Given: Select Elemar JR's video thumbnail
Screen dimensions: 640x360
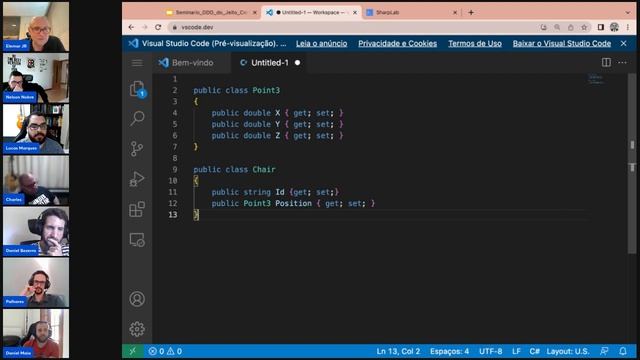Looking at the screenshot, I should tap(36, 26).
